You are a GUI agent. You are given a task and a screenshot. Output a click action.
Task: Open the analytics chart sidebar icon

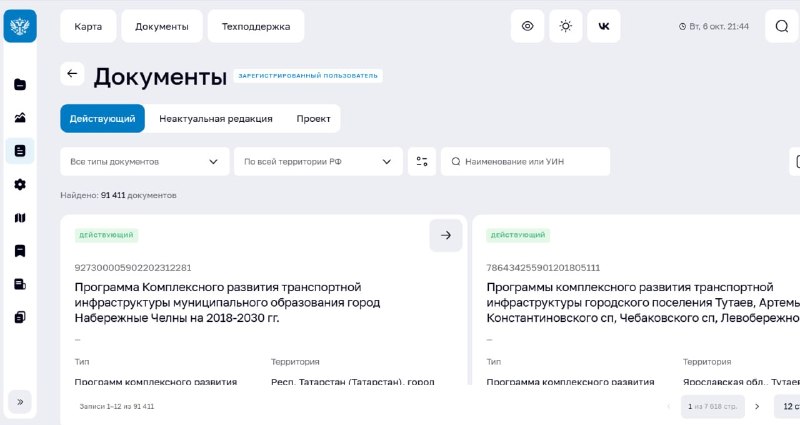tap(20, 118)
